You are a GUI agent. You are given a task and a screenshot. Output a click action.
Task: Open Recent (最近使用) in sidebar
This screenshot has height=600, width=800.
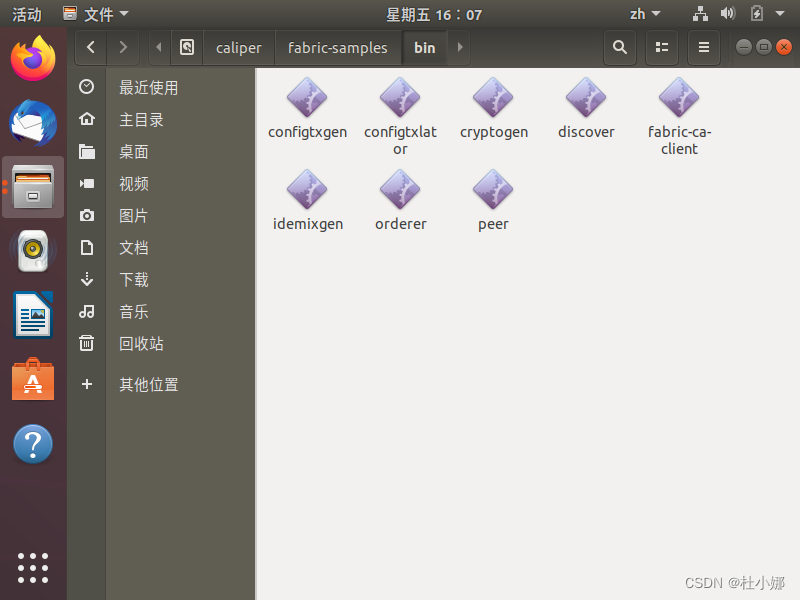pos(161,87)
